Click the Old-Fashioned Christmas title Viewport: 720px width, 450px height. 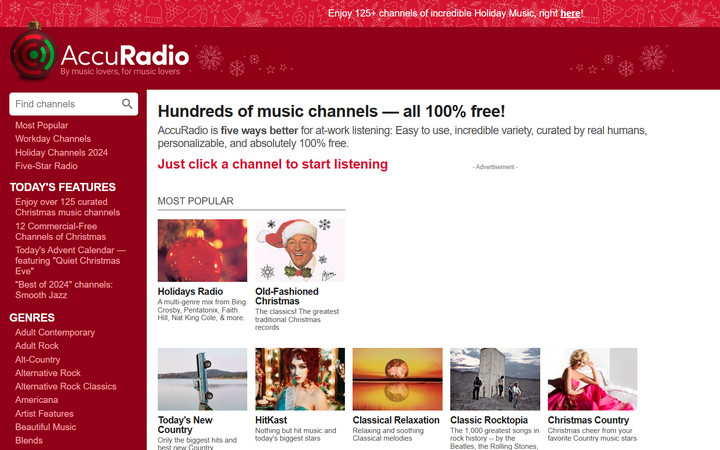[x=287, y=296]
